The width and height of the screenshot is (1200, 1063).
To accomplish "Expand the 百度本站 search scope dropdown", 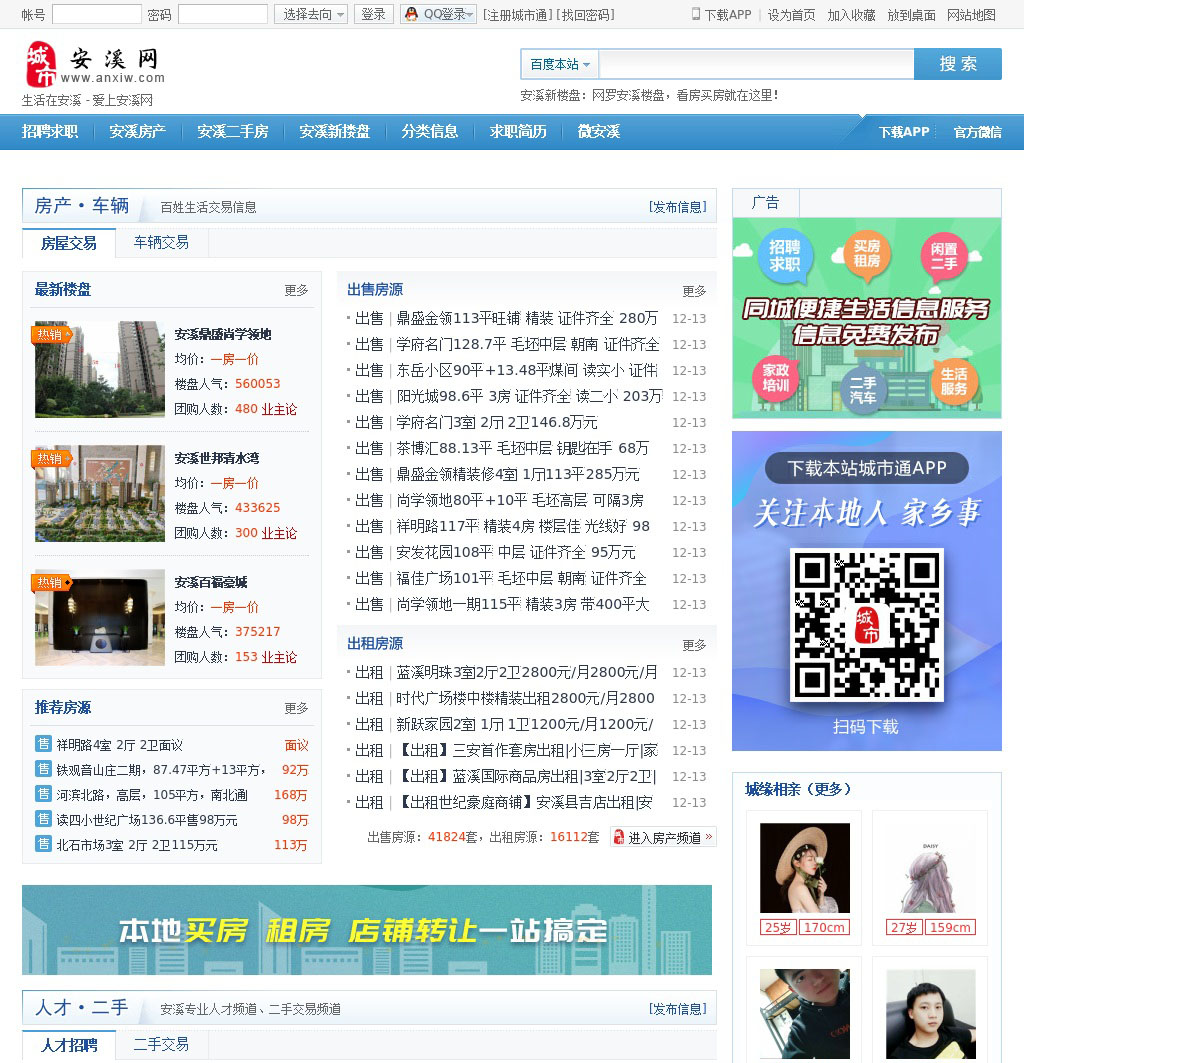I will (559, 64).
